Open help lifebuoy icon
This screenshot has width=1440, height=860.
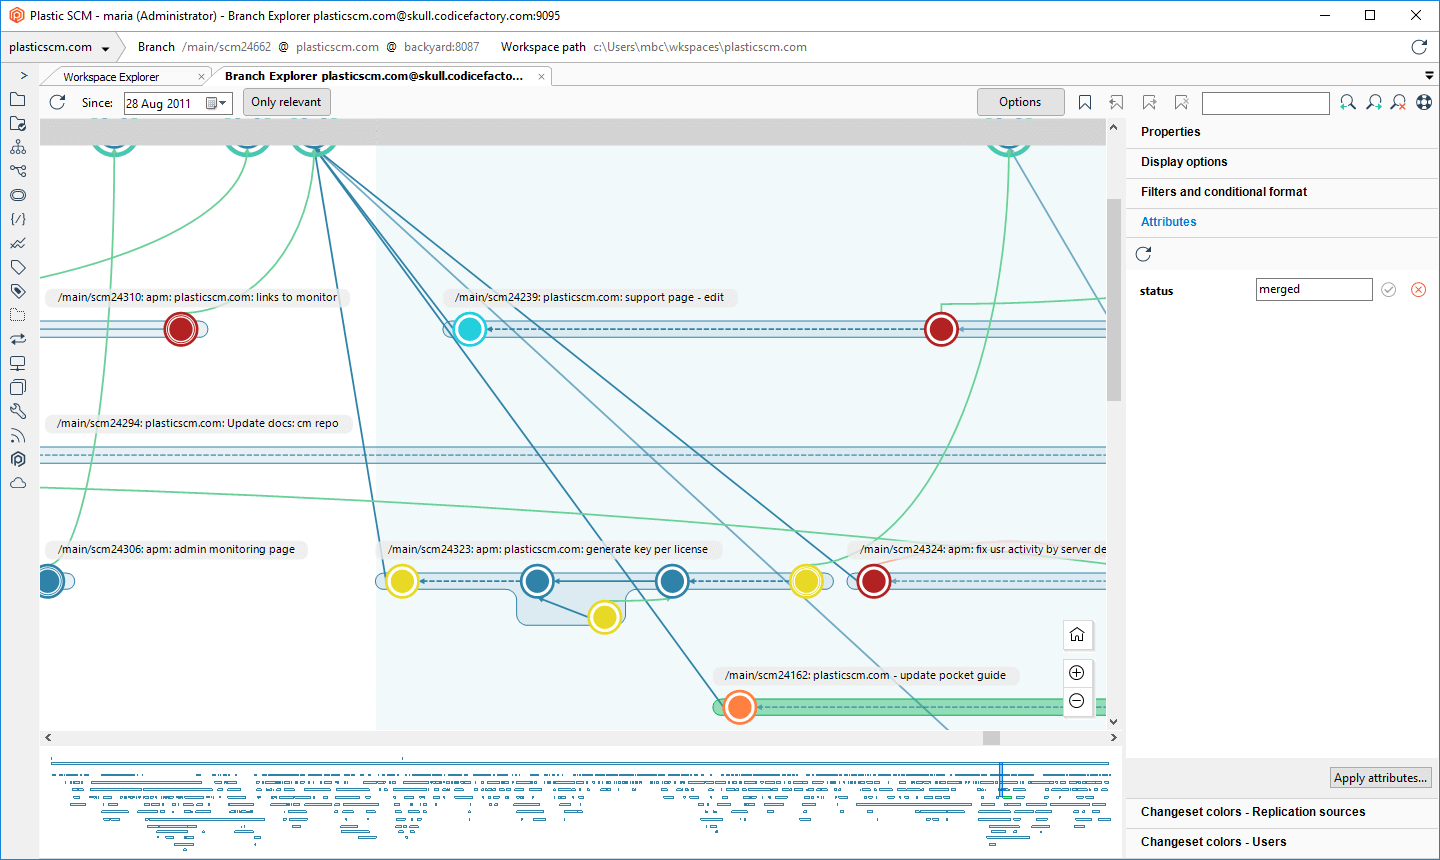tap(1424, 102)
